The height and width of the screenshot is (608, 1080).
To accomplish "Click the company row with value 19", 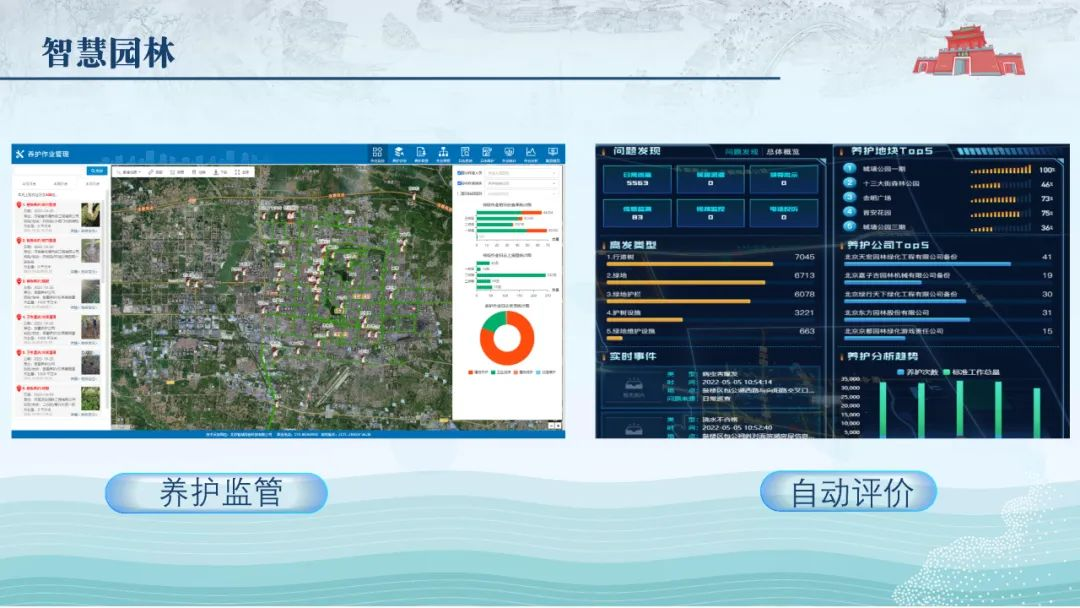I will 948,277.
